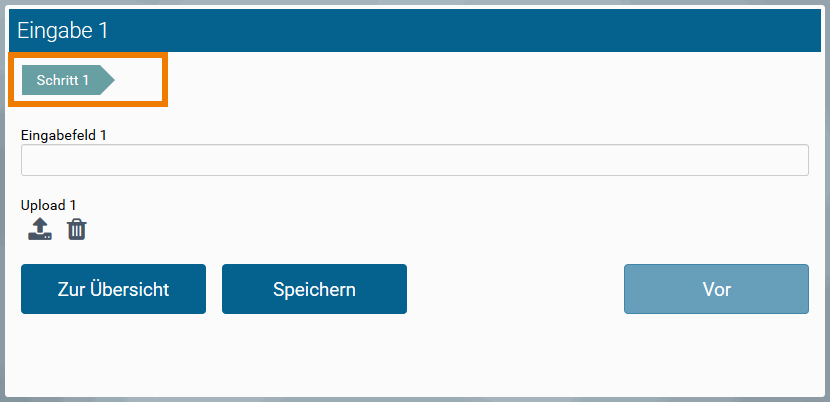This screenshot has width=830, height=402.
Task: Hit the trash can beside the upload icon
Action: pos(77,230)
